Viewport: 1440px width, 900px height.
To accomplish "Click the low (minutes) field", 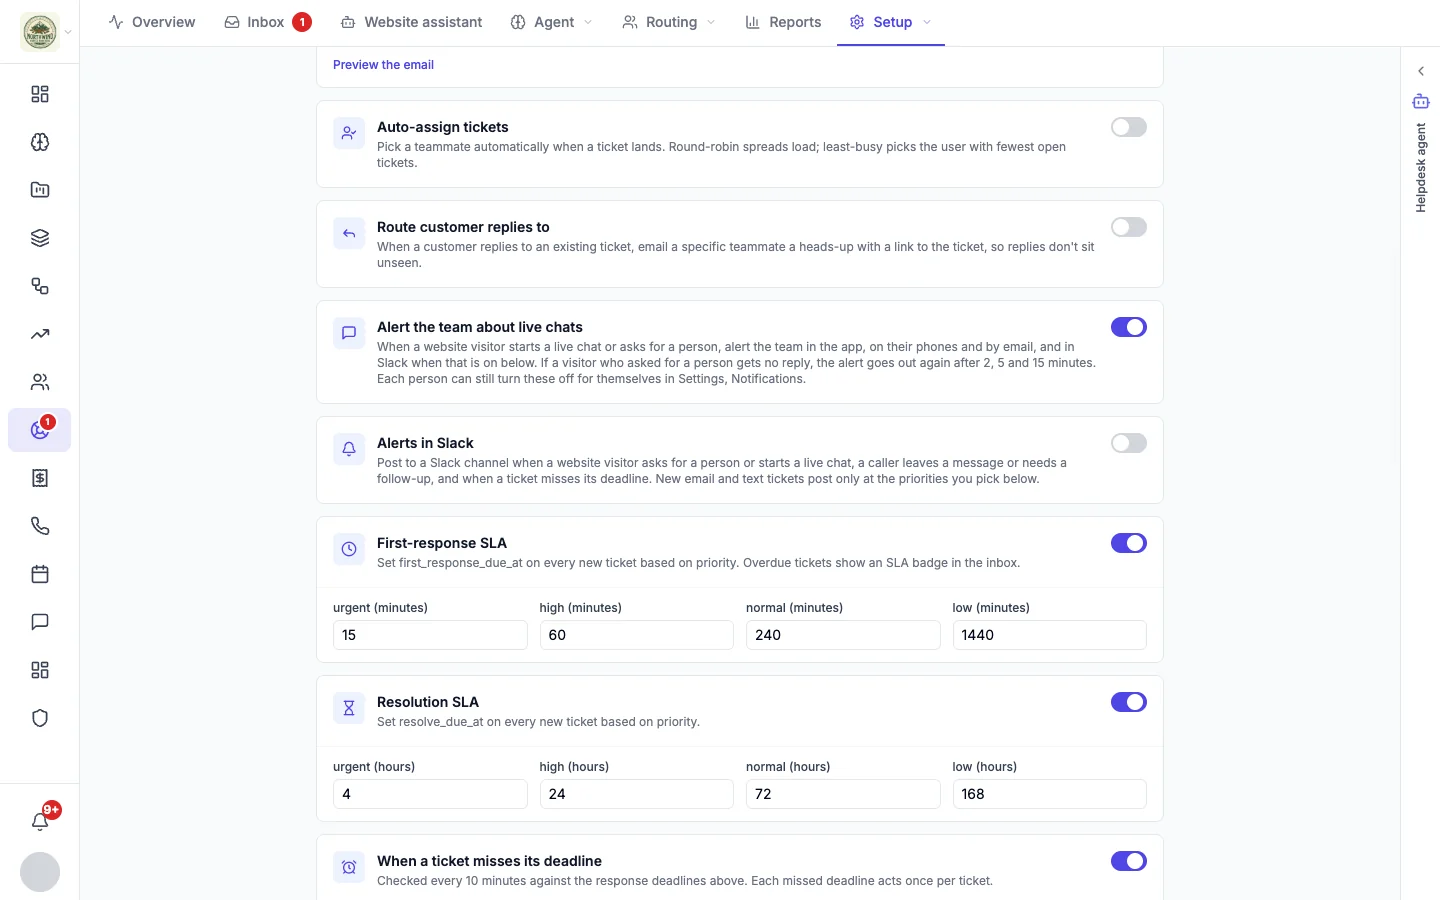I will [x=1050, y=635].
